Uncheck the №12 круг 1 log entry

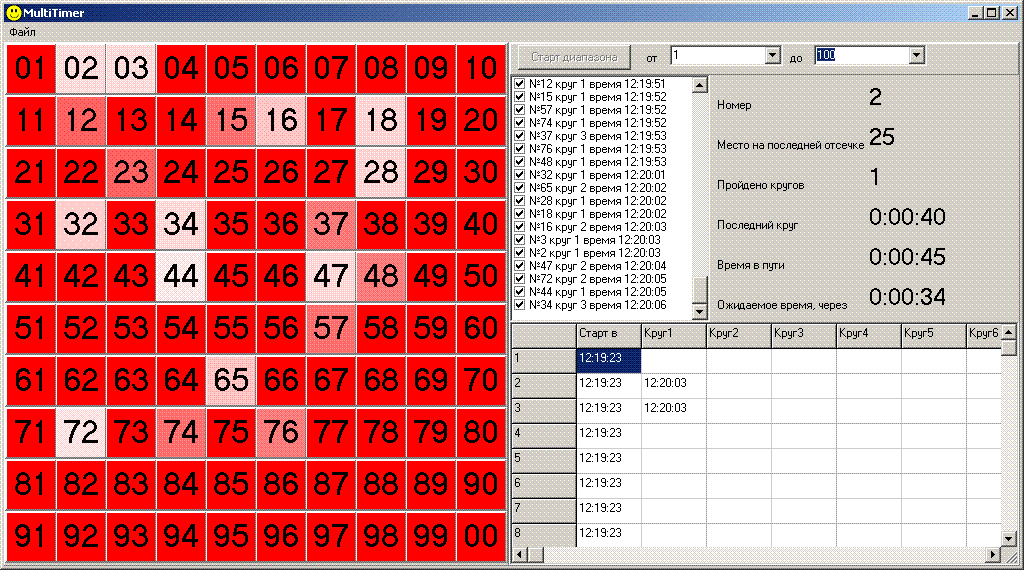click(520, 84)
